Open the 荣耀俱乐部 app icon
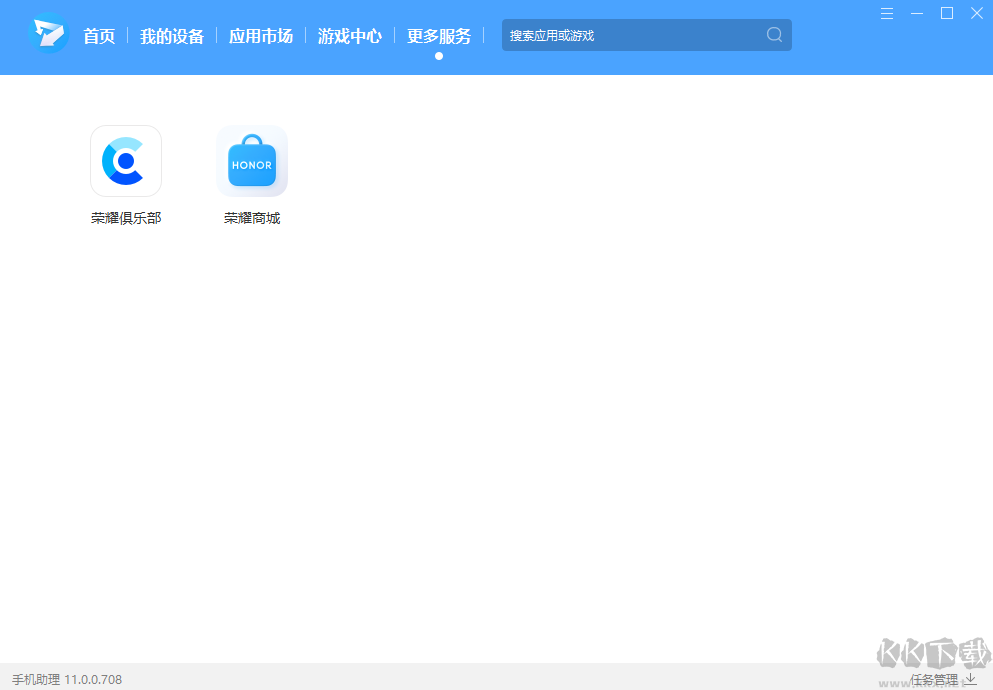993x690 pixels. (x=126, y=161)
